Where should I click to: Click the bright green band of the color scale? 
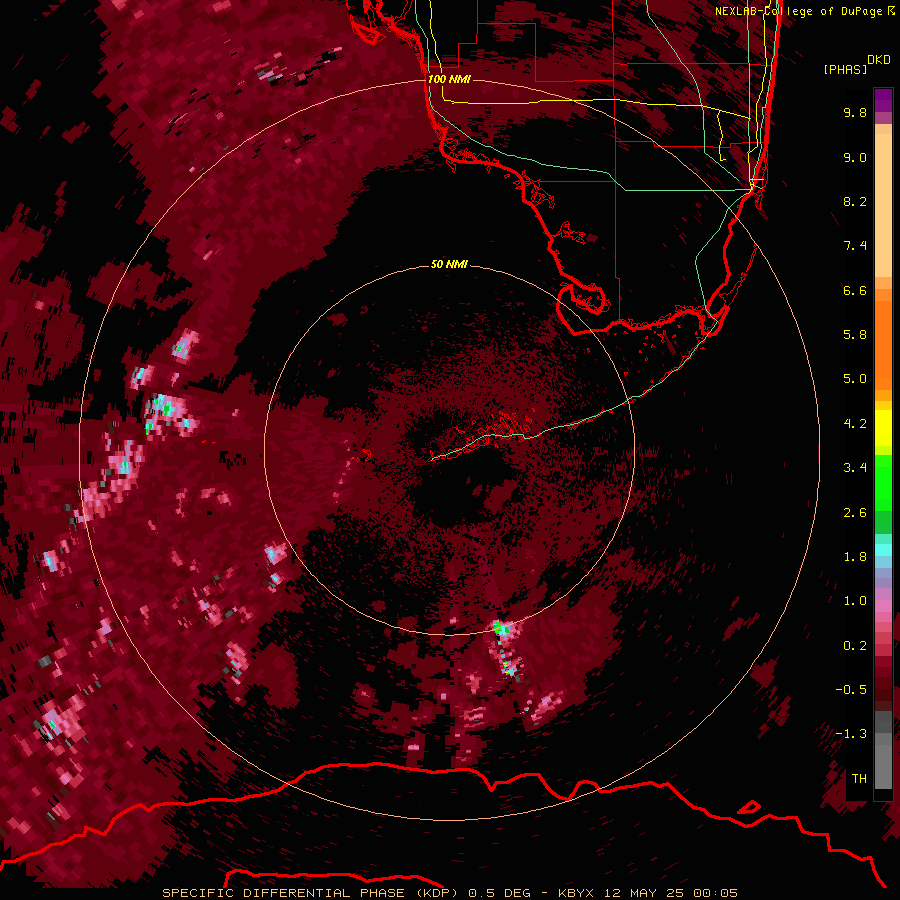click(883, 482)
